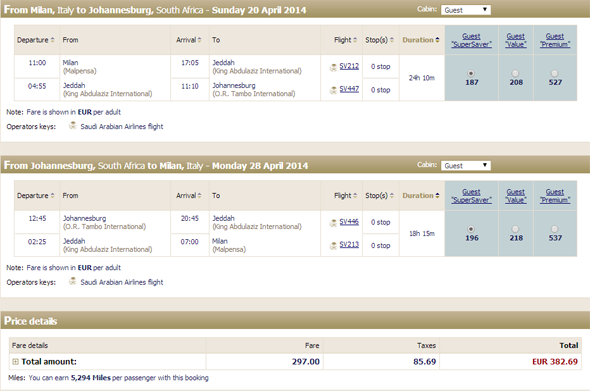Click the airline icon beside SV212

tap(333, 68)
